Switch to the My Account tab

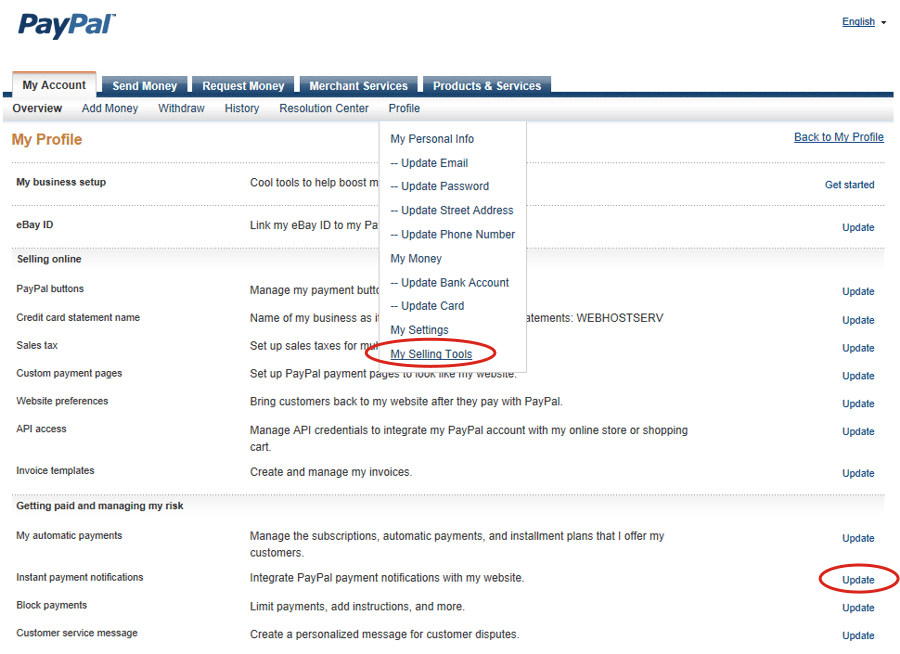(54, 85)
